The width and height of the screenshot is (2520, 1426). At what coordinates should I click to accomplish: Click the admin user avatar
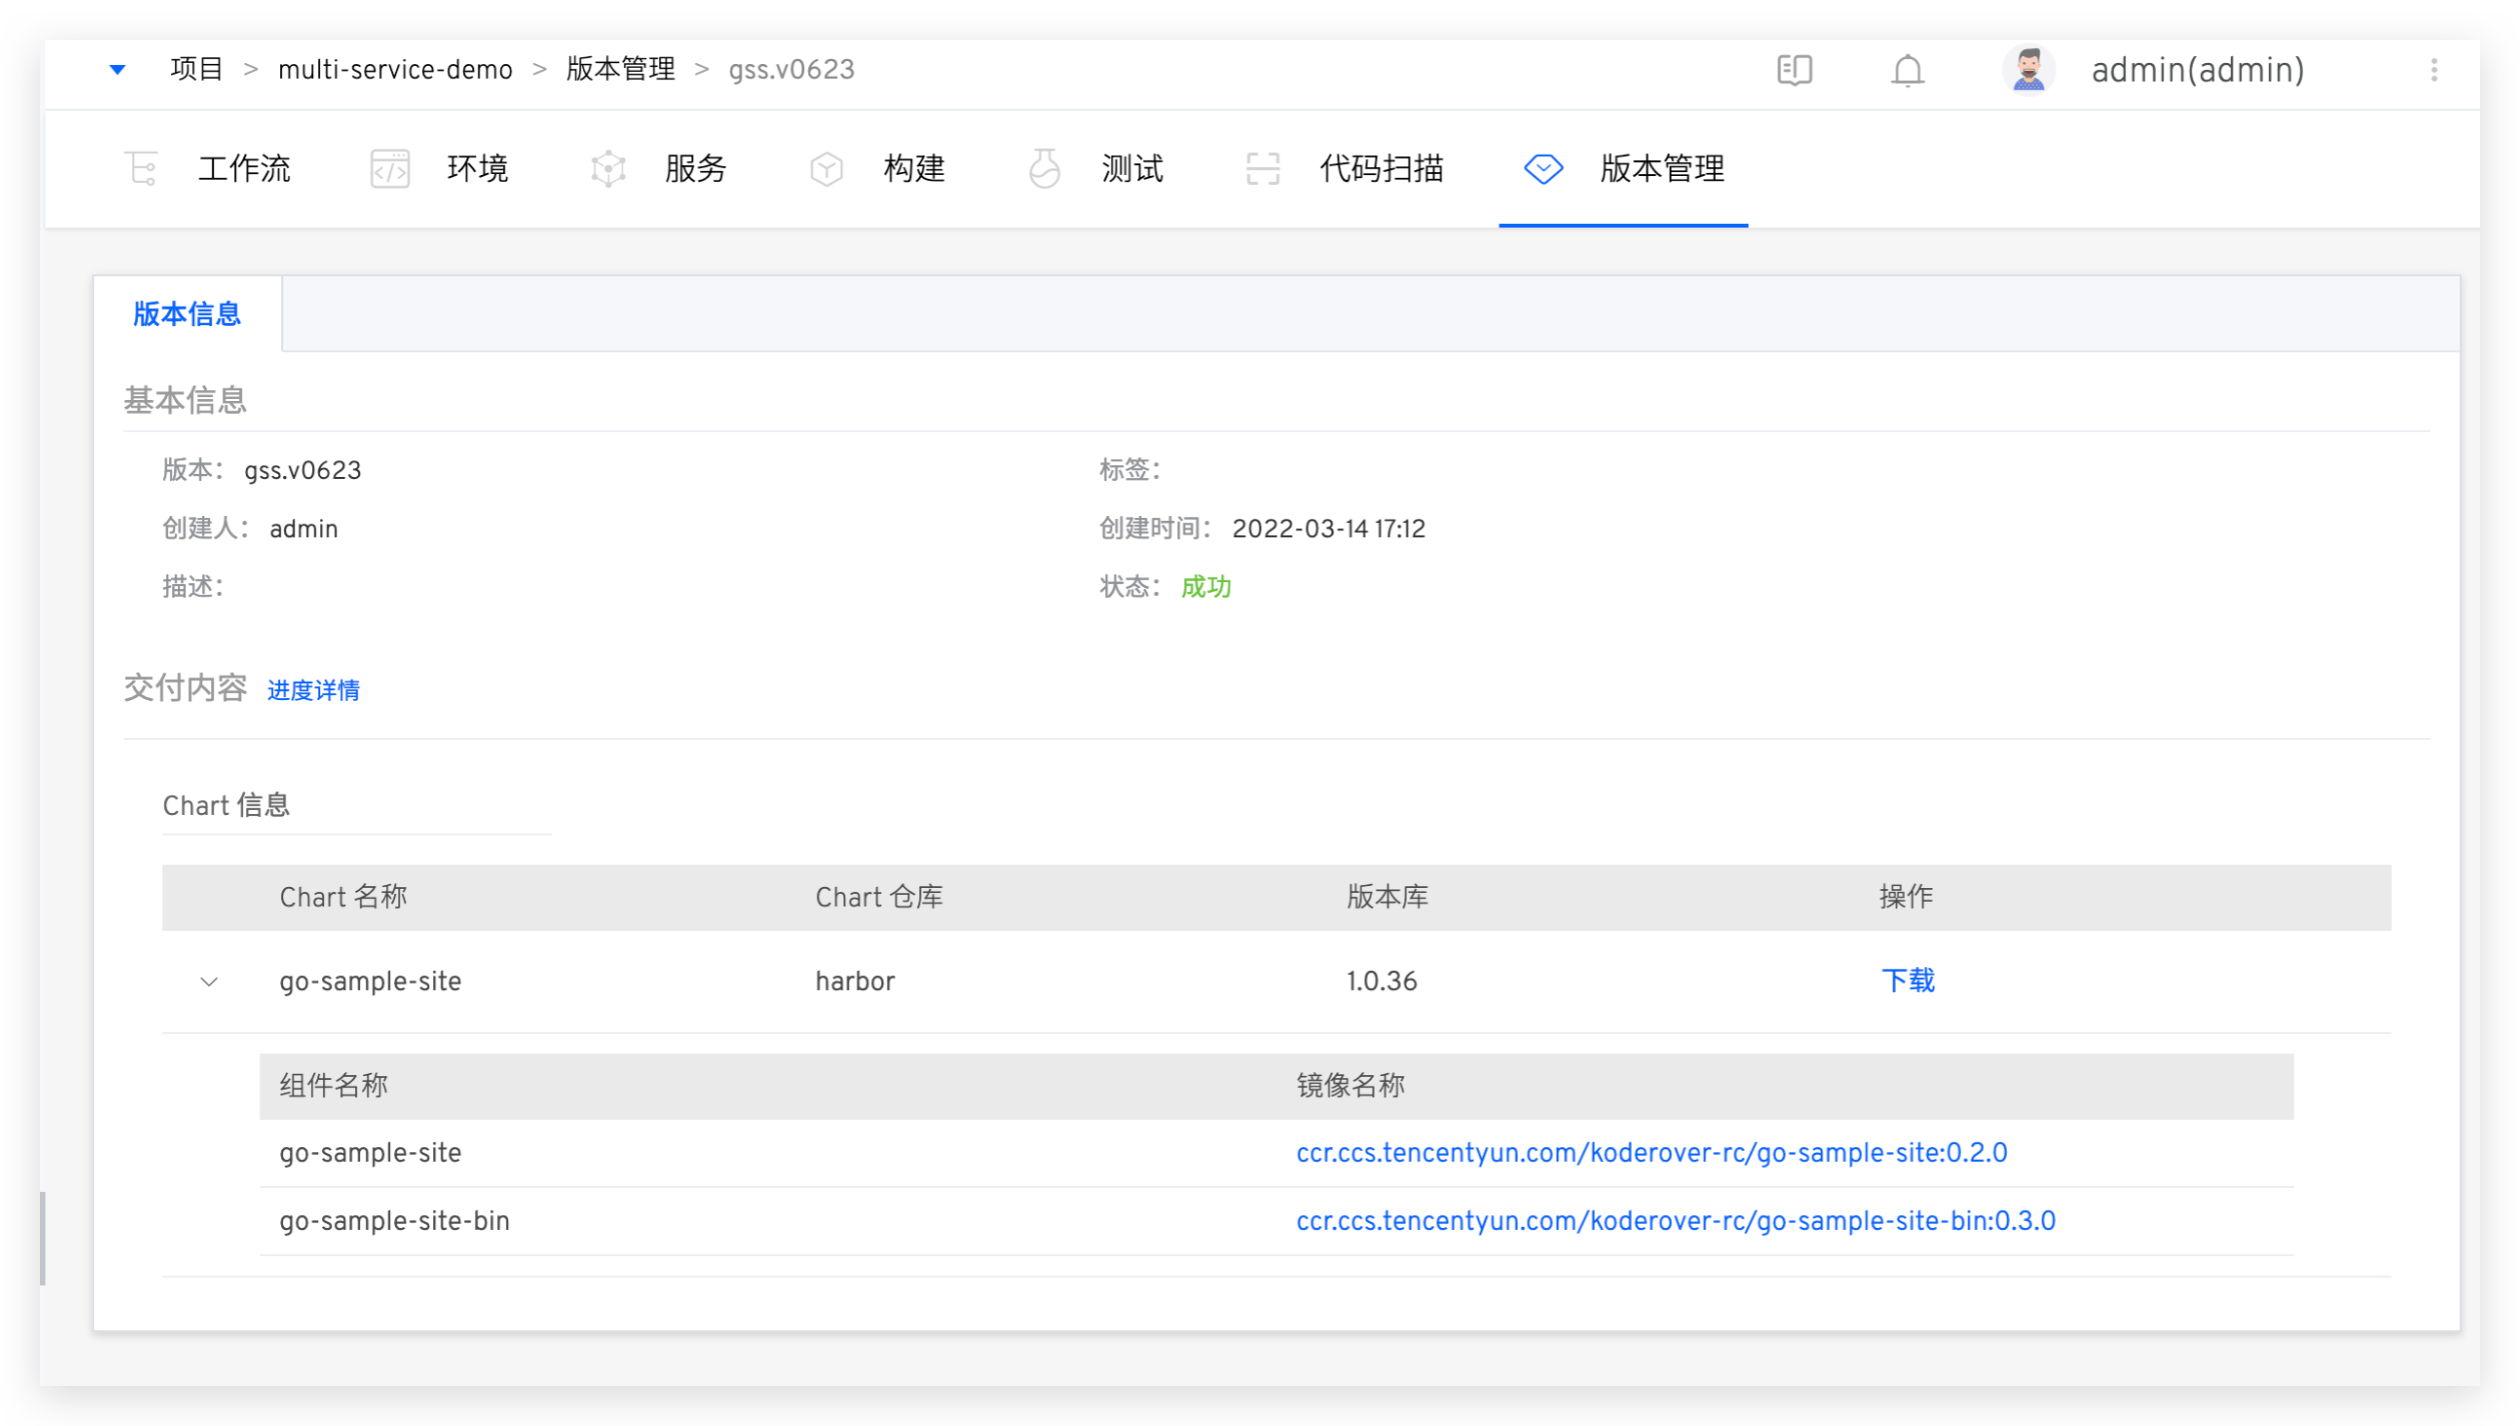(x=2028, y=70)
